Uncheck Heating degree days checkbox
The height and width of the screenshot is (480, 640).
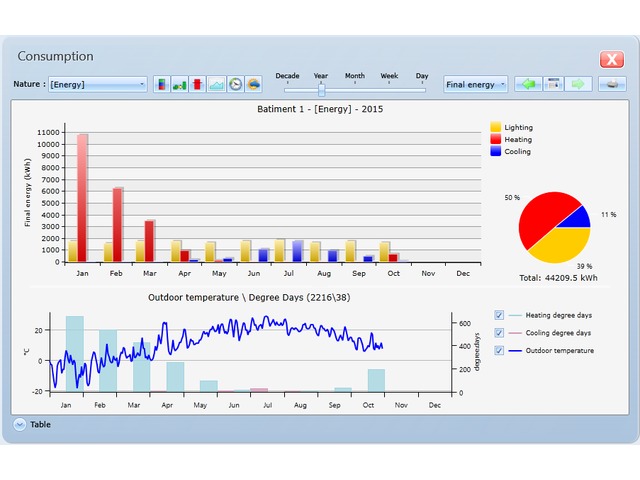499,315
